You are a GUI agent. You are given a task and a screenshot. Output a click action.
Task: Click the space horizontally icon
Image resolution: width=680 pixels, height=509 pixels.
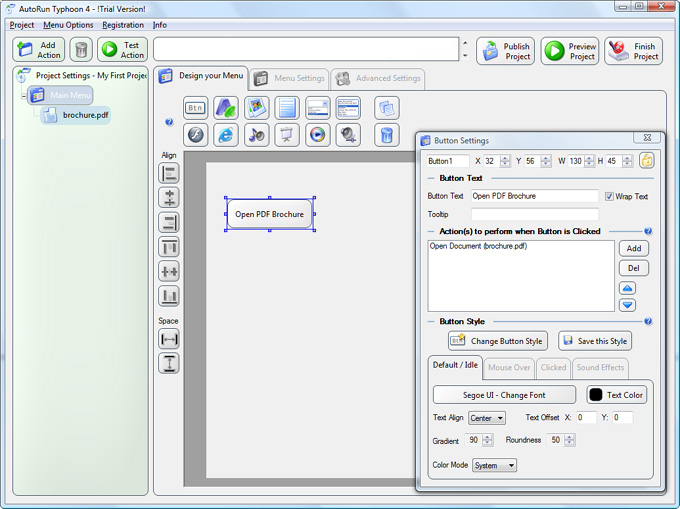click(169, 339)
